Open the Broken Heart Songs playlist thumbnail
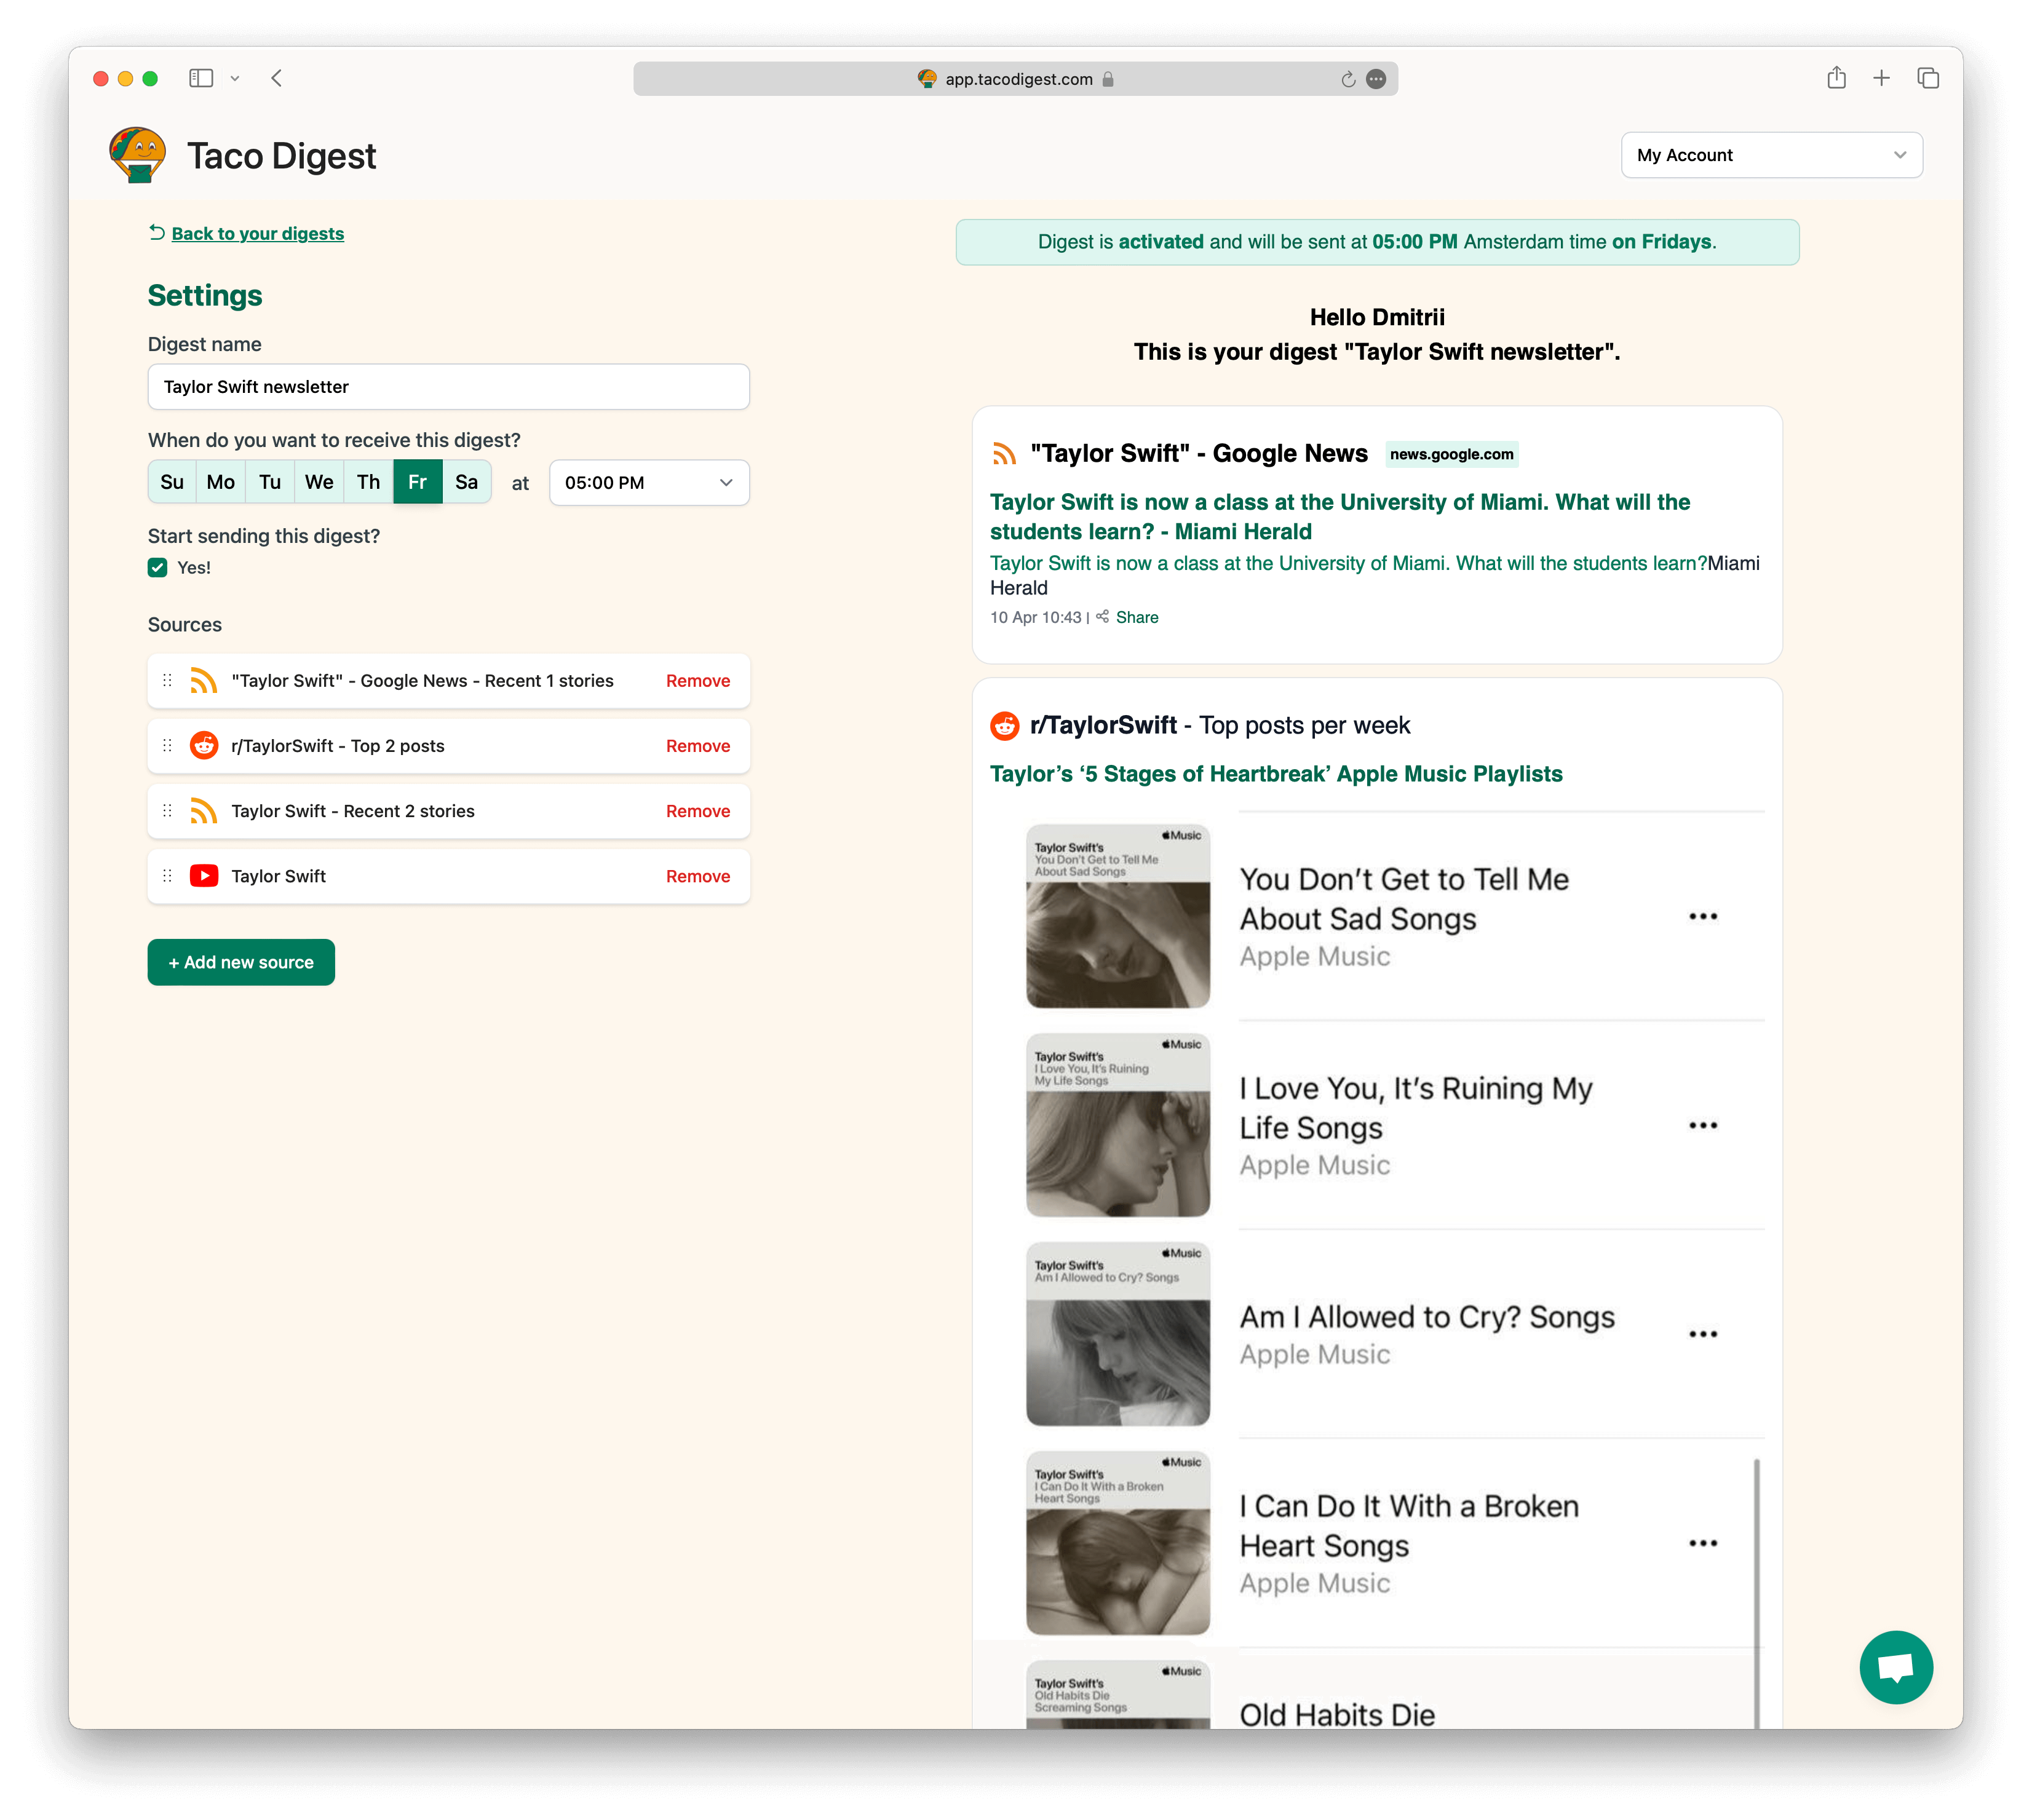 (x=1118, y=1543)
